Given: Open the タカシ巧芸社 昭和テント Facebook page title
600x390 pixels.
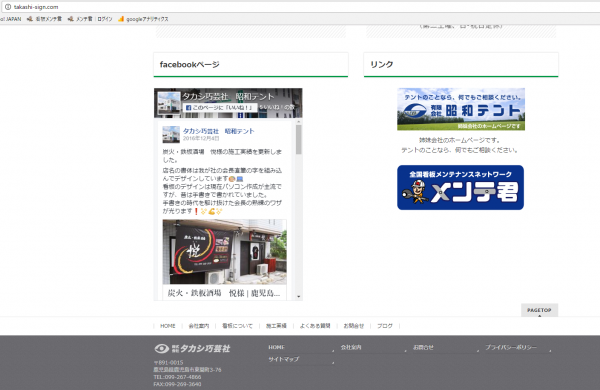Looking at the screenshot, I should pos(228,96).
